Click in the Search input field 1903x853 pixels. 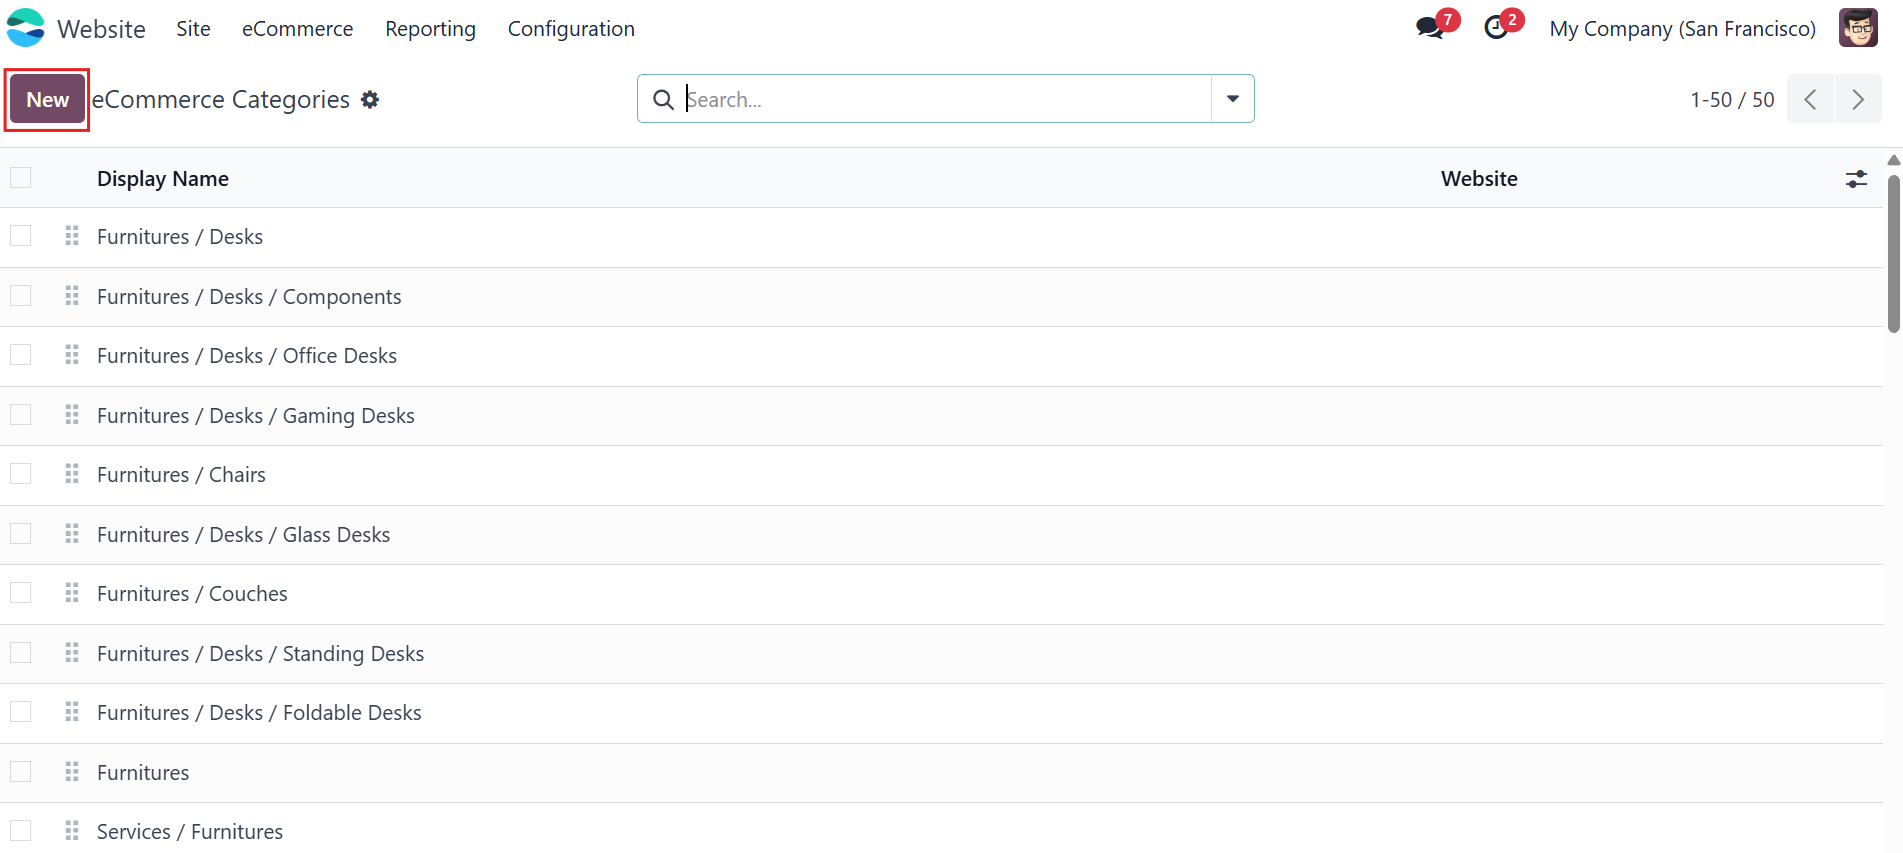click(x=944, y=99)
